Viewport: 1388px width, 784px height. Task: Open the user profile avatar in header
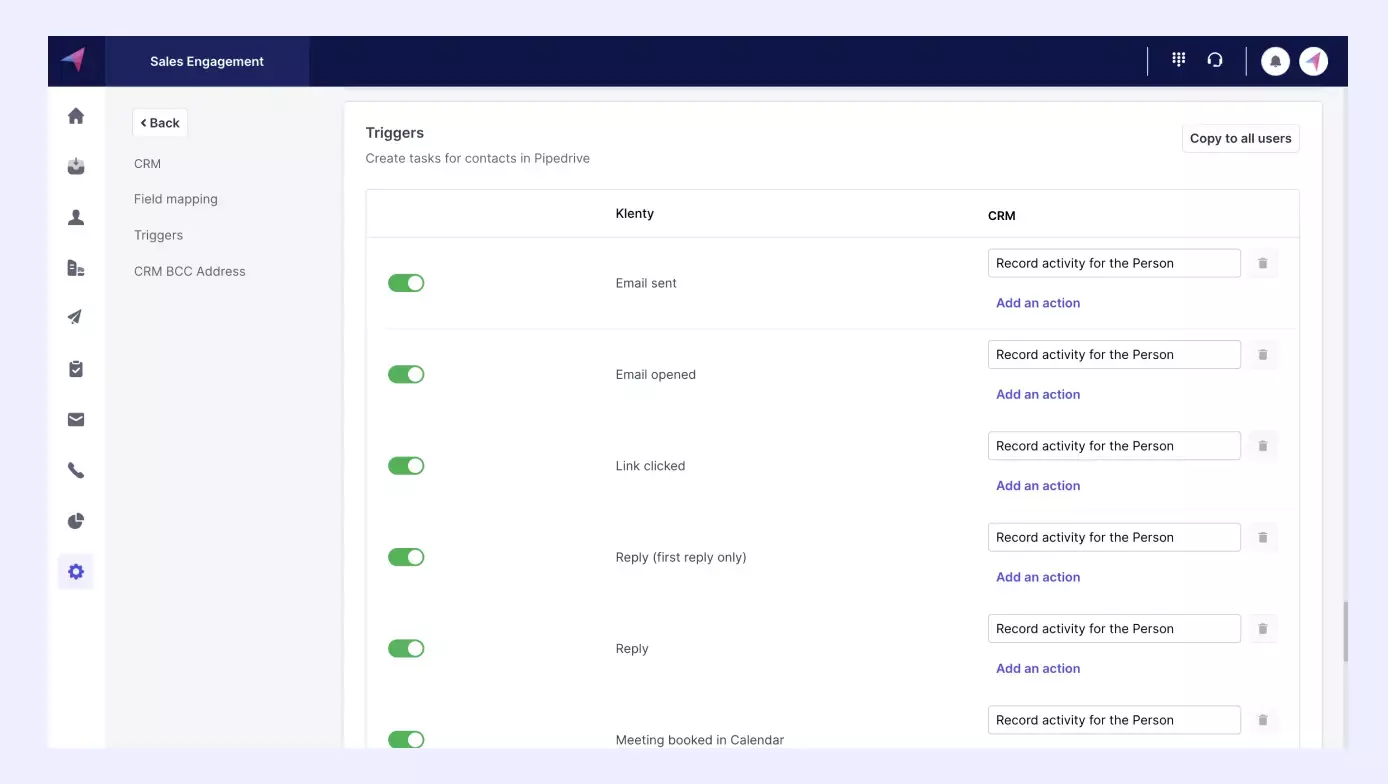[x=1314, y=61]
